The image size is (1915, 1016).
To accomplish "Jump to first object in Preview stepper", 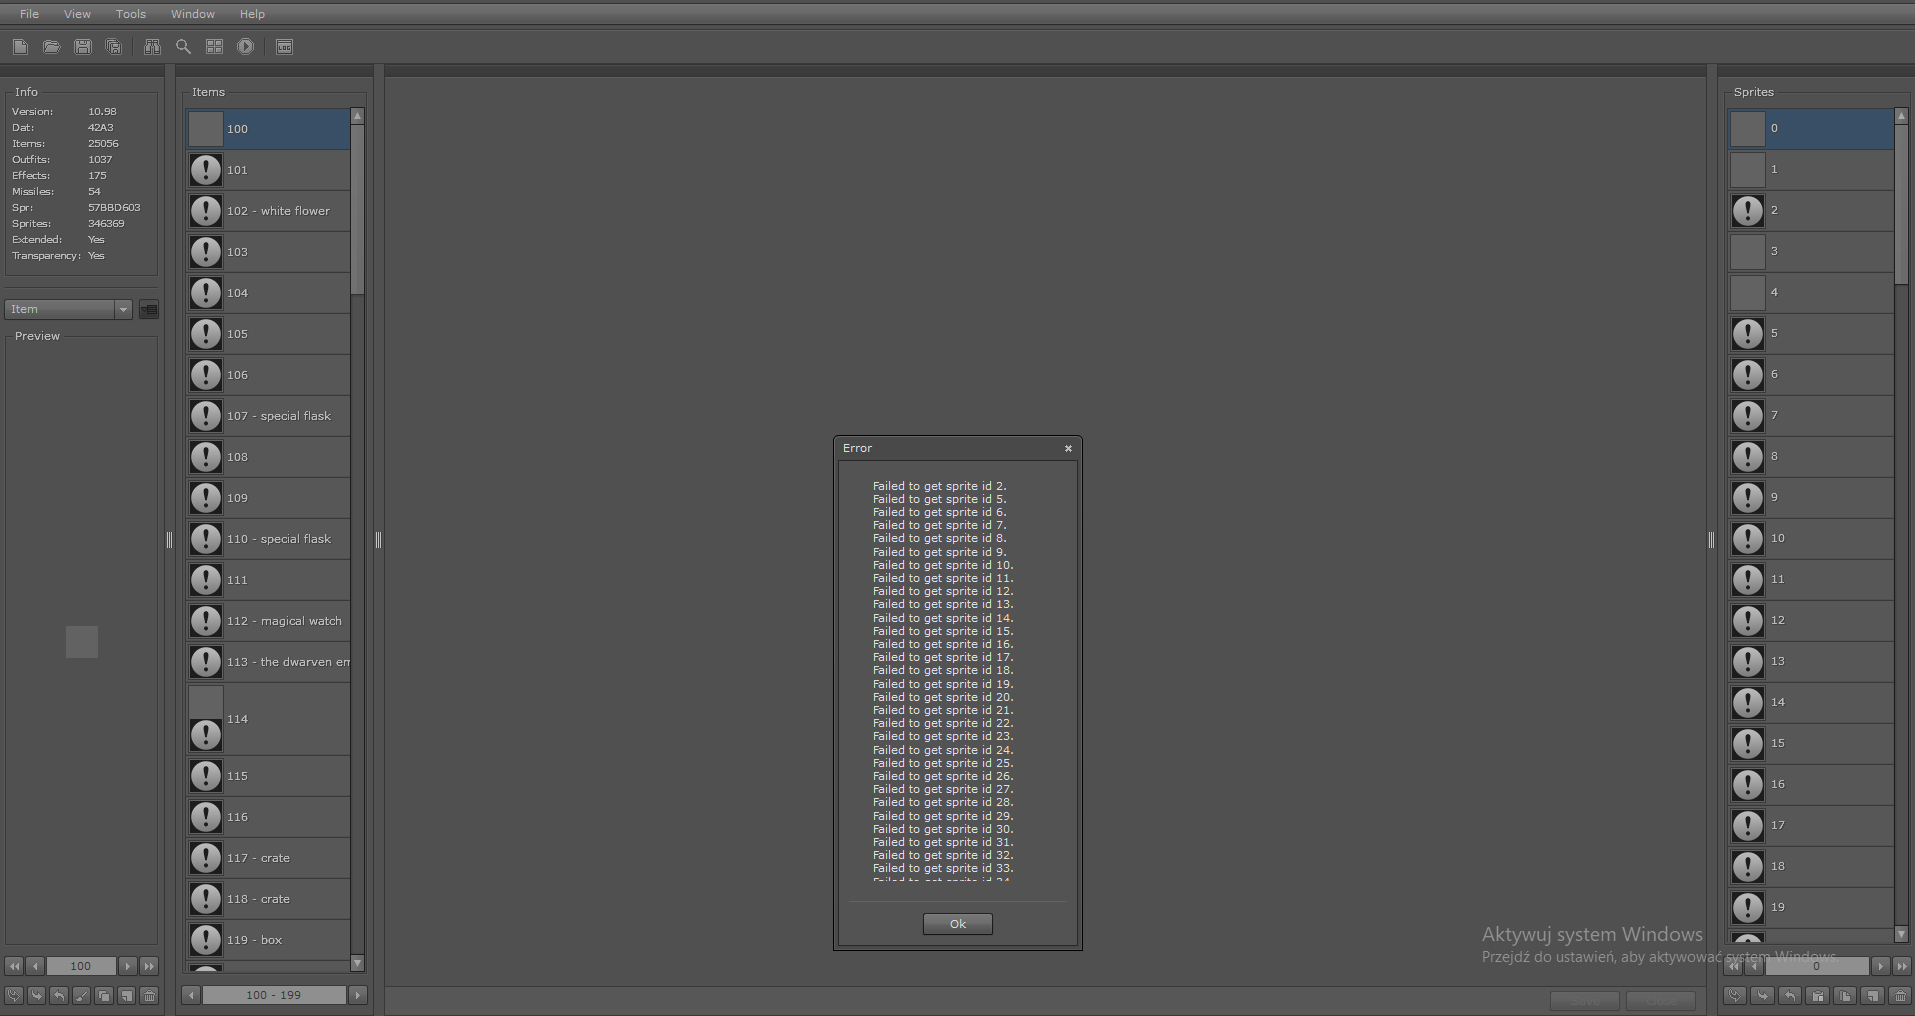I will pos(14,966).
